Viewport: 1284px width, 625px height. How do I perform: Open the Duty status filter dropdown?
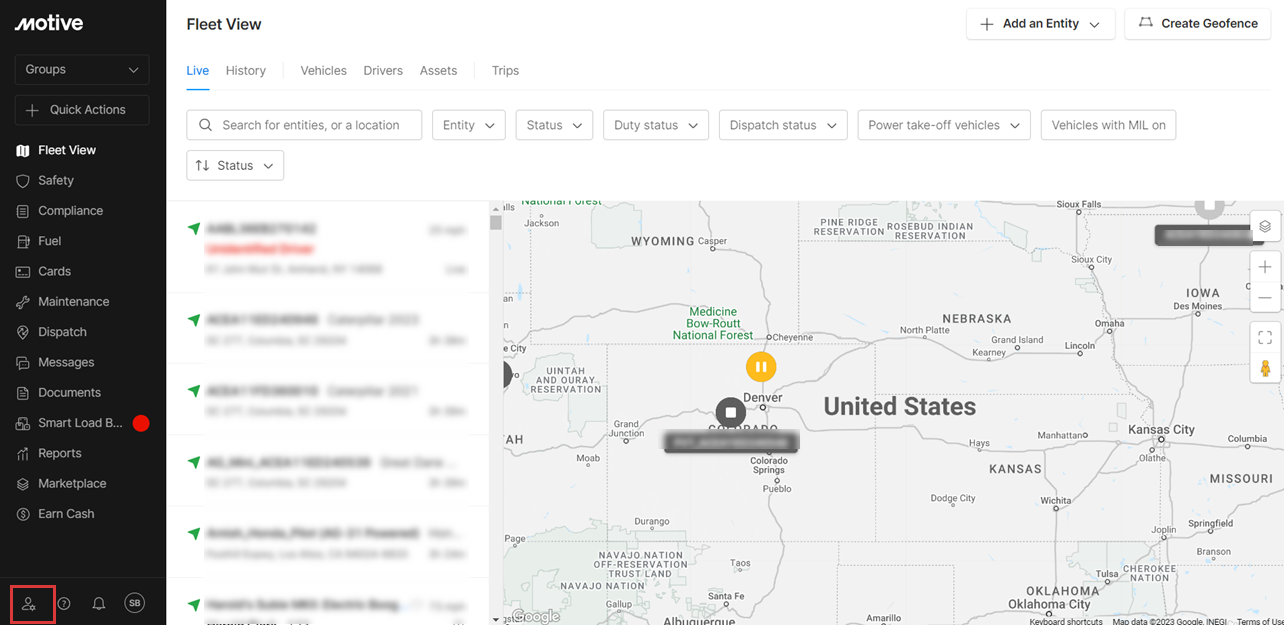pyautogui.click(x=655, y=125)
